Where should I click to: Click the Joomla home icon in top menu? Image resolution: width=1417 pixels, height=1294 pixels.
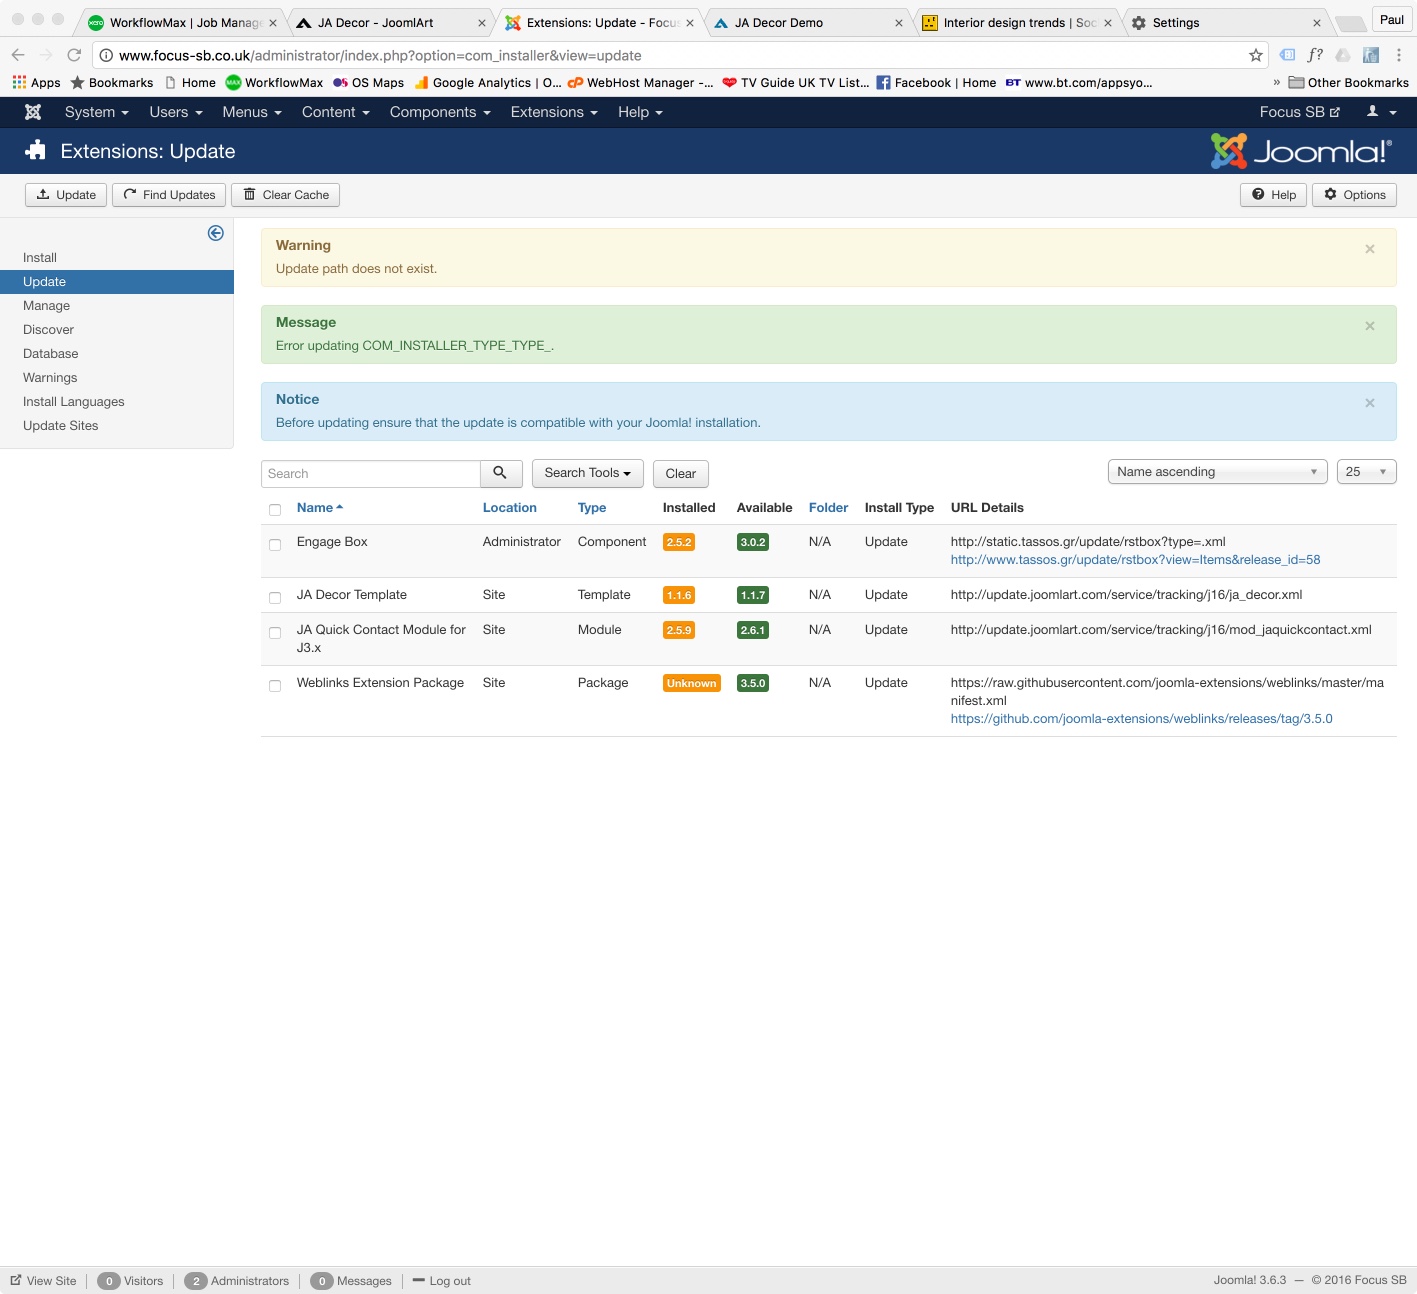tap(33, 112)
